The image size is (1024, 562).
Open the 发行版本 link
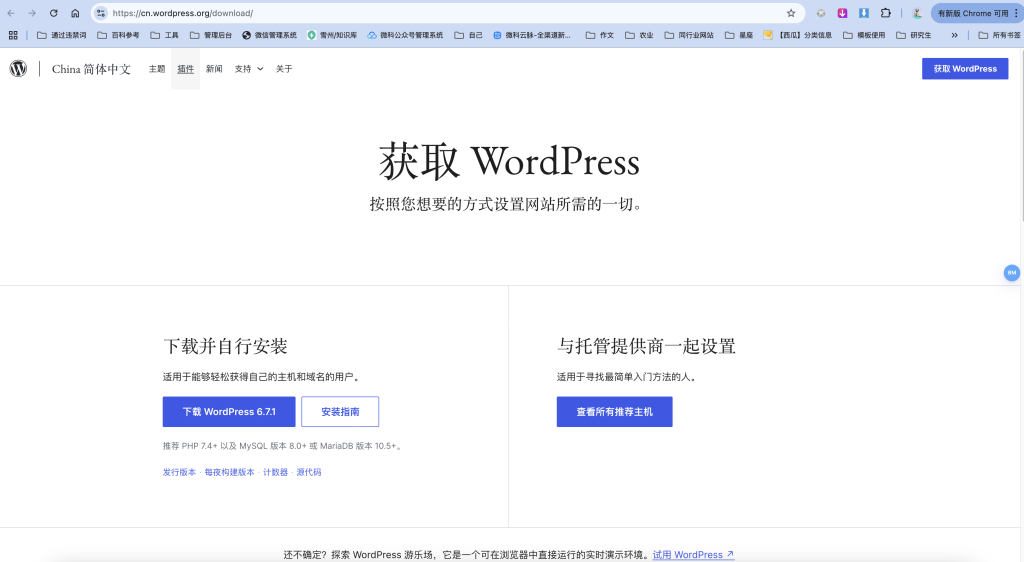(180, 472)
